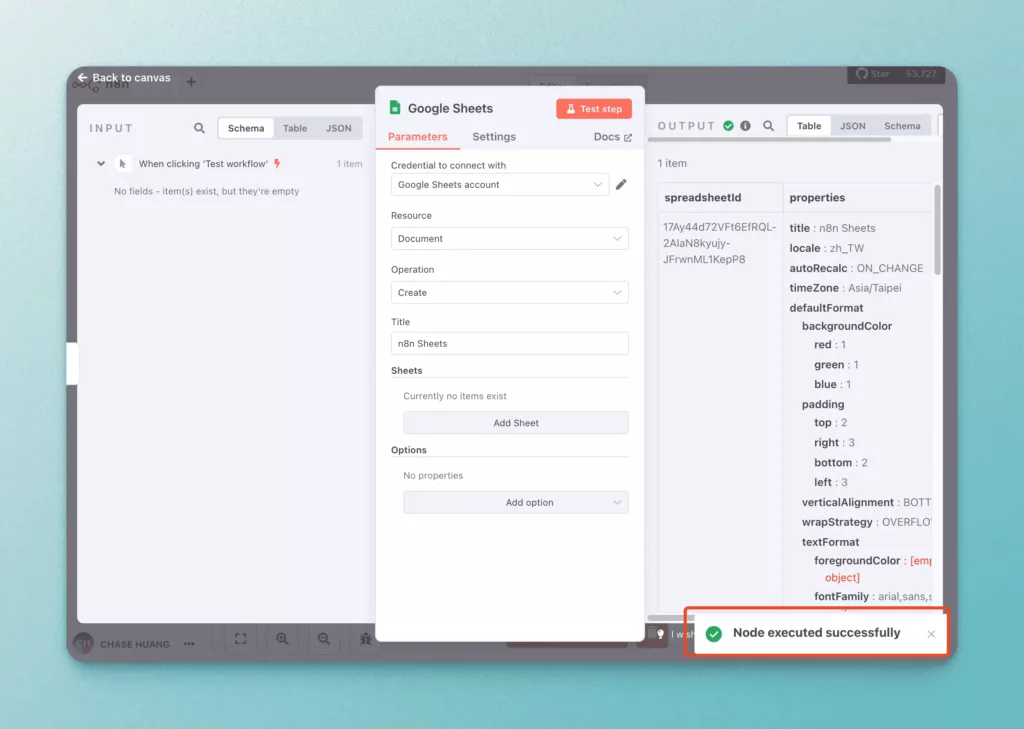Open the Google Sheets account credential dropdown
Viewport: 1024px width, 729px height.
(500, 185)
